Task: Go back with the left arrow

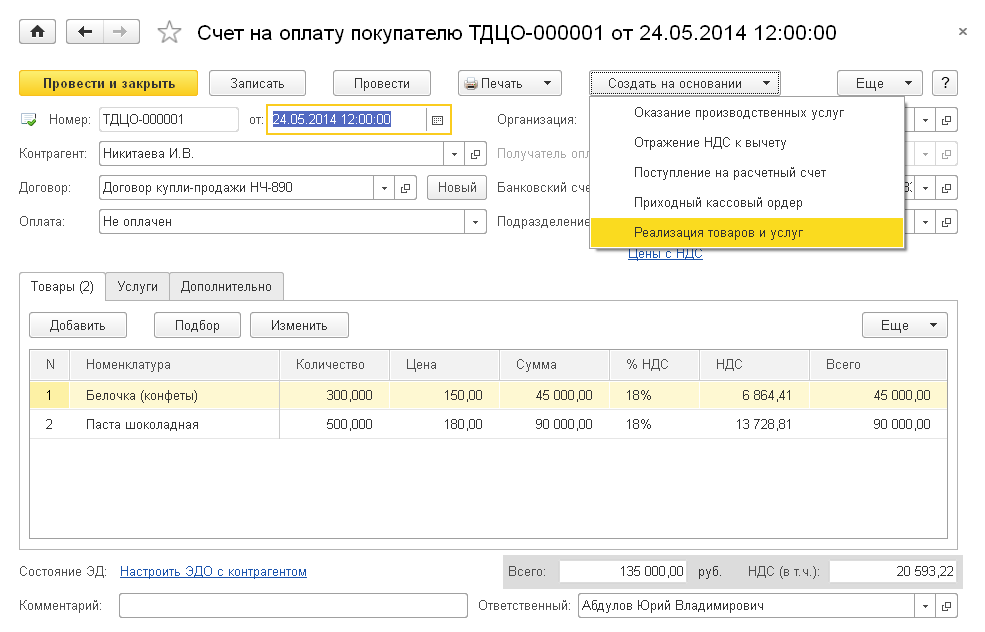Action: pos(85,32)
